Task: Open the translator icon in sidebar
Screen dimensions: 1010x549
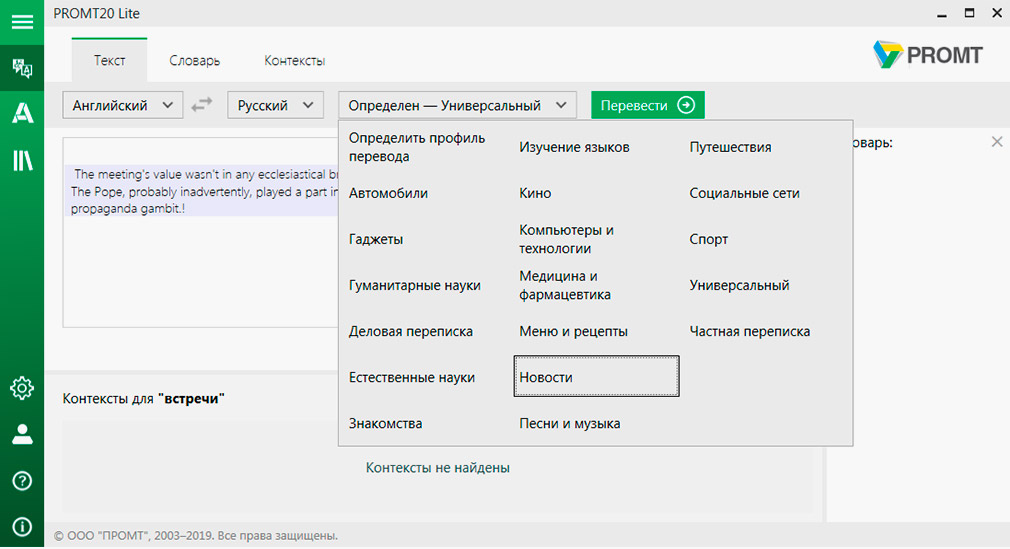Action: tap(22, 68)
